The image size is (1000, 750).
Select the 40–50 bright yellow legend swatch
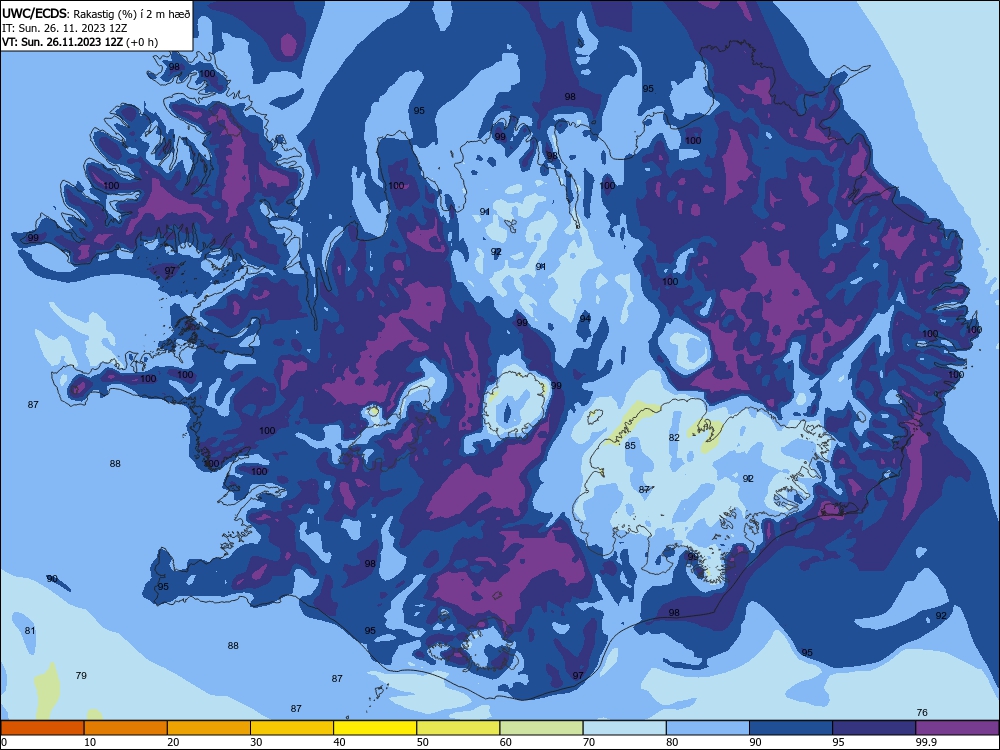click(375, 728)
